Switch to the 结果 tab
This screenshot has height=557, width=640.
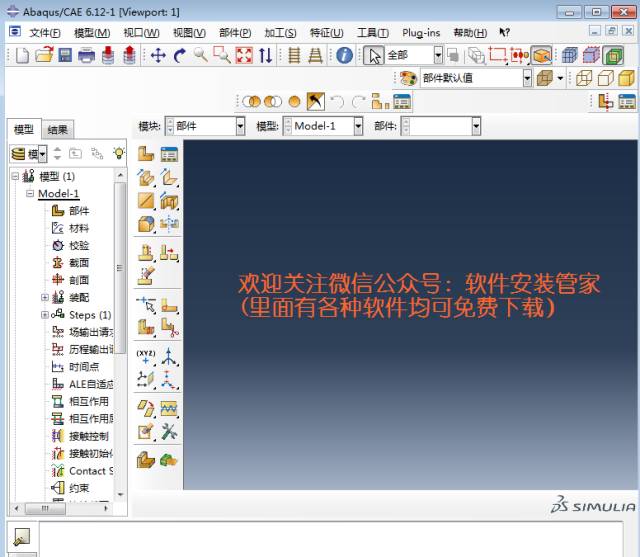tap(58, 129)
